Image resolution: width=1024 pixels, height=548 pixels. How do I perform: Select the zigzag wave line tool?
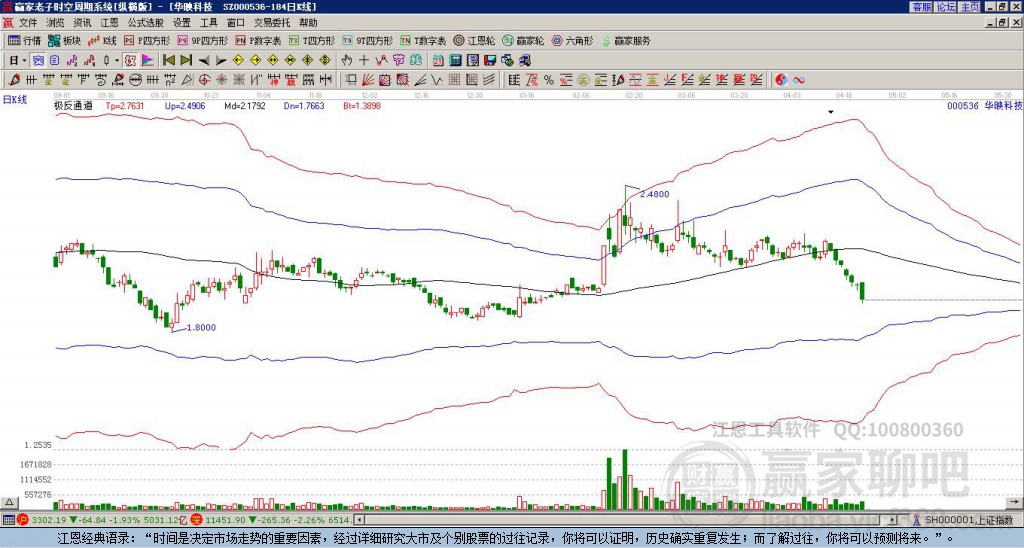437,80
